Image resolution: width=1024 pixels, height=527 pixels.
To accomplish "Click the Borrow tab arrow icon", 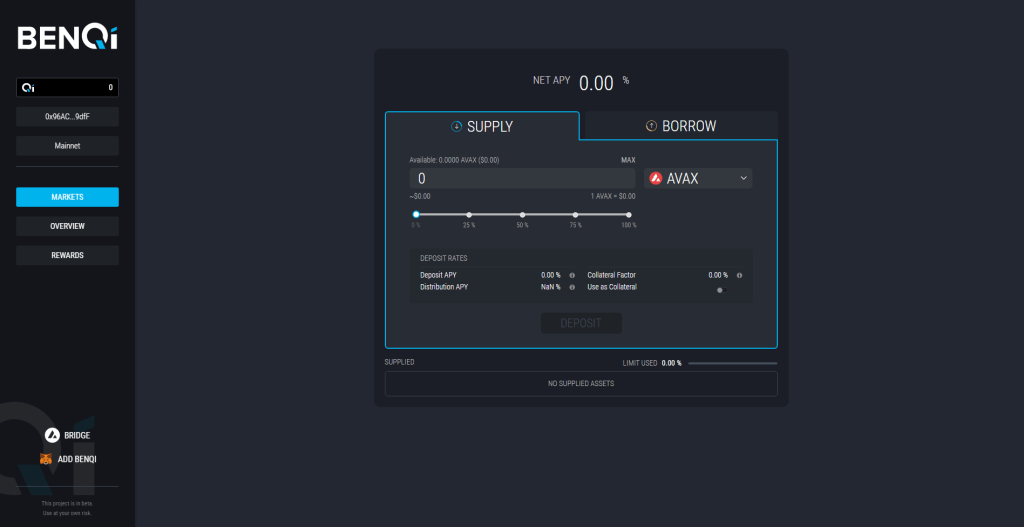I will click(x=651, y=126).
